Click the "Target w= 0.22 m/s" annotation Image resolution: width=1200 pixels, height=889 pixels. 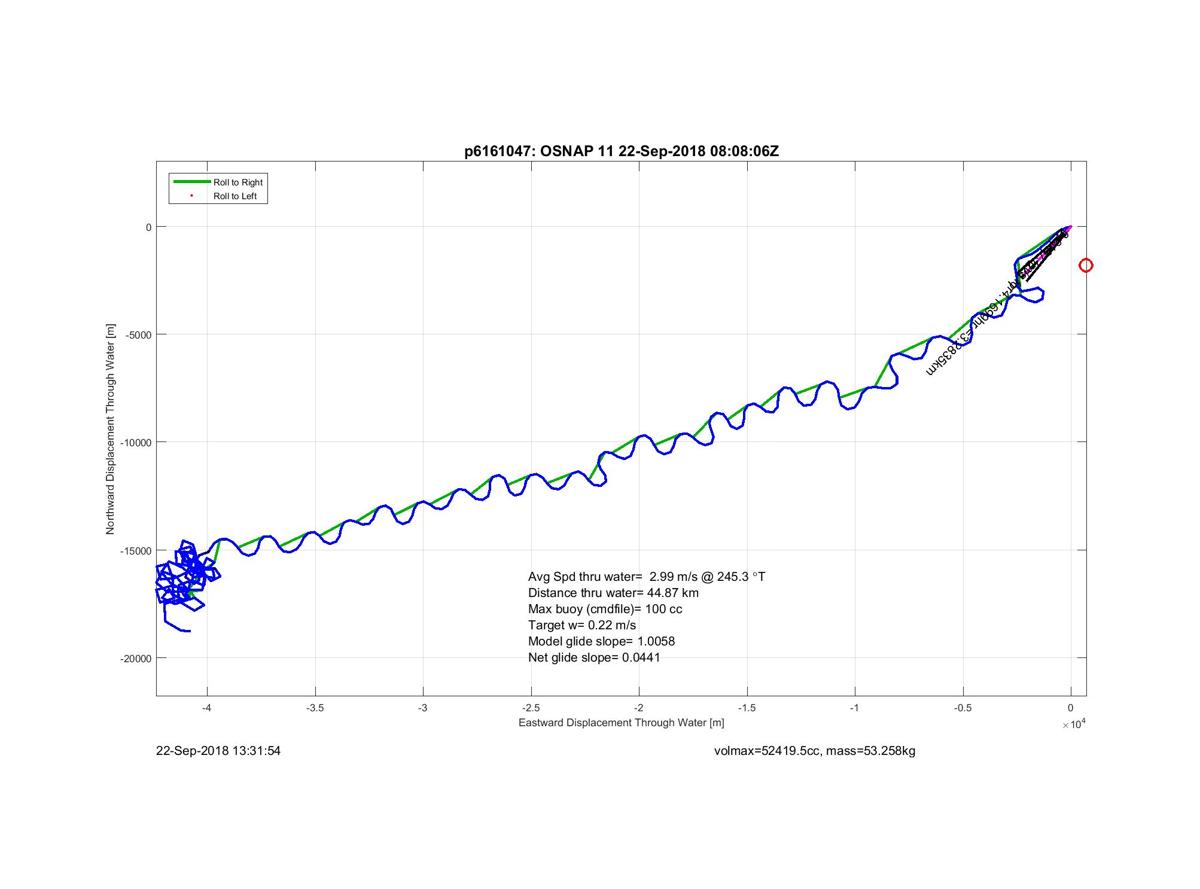pos(582,625)
